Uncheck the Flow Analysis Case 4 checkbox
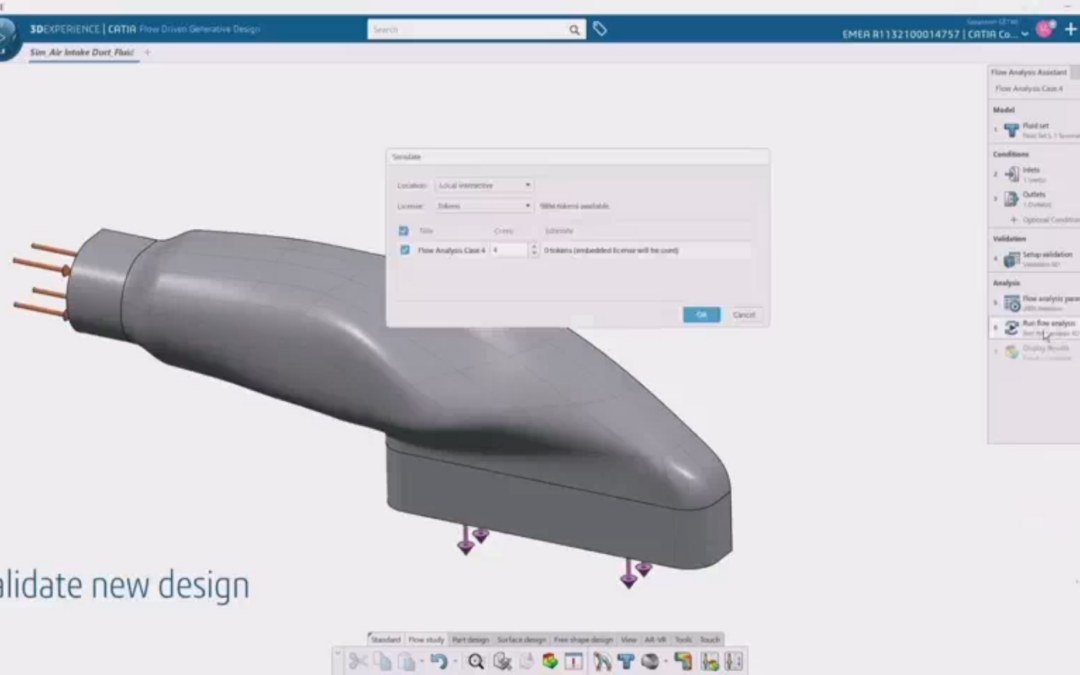 coord(405,250)
